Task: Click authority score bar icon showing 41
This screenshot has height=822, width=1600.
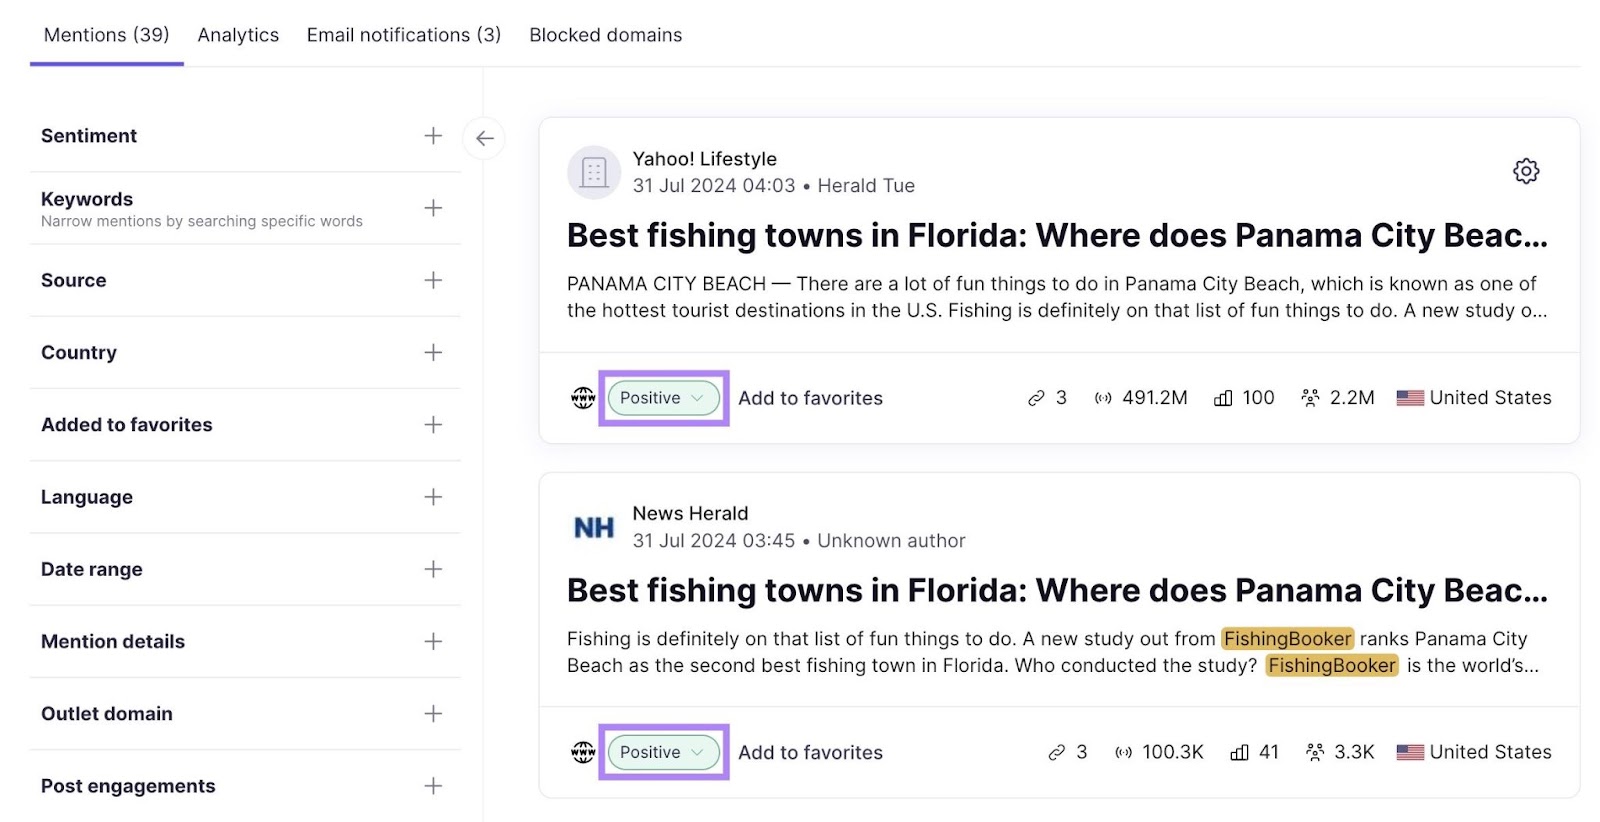Action: pos(1239,752)
